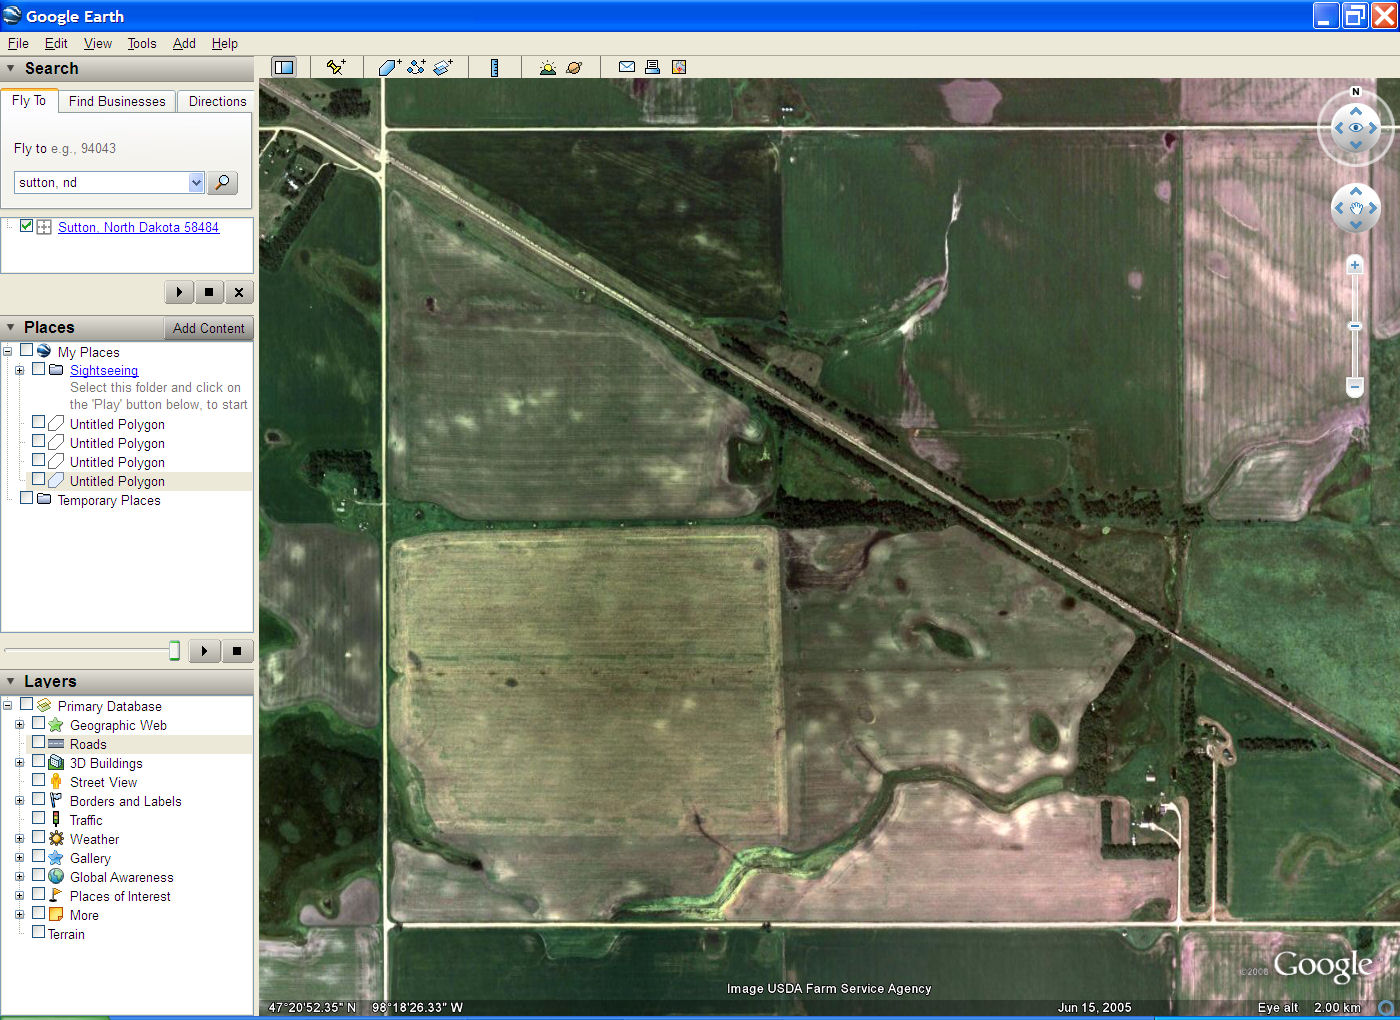Collapse the Layers panel triangle
Viewport: 1400px width, 1020px height.
click(11, 682)
